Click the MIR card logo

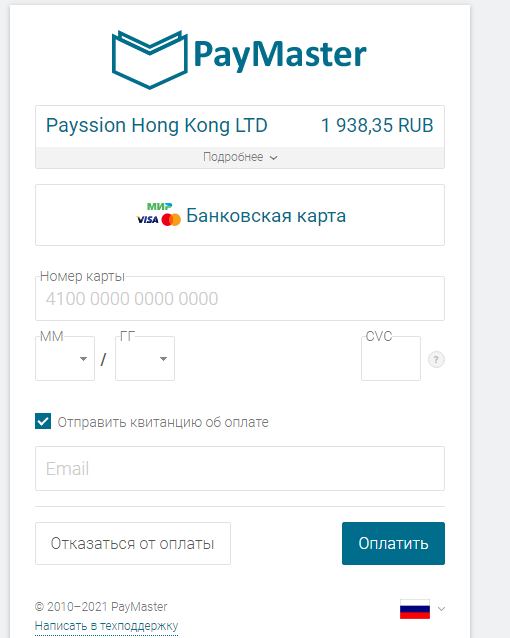[x=160, y=207]
